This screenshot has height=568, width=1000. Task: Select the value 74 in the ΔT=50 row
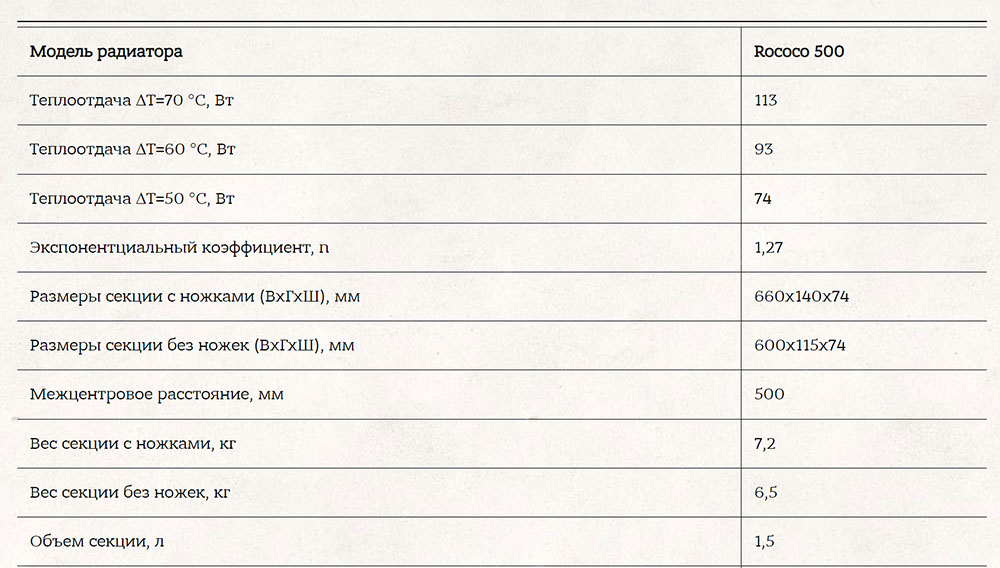(x=763, y=198)
